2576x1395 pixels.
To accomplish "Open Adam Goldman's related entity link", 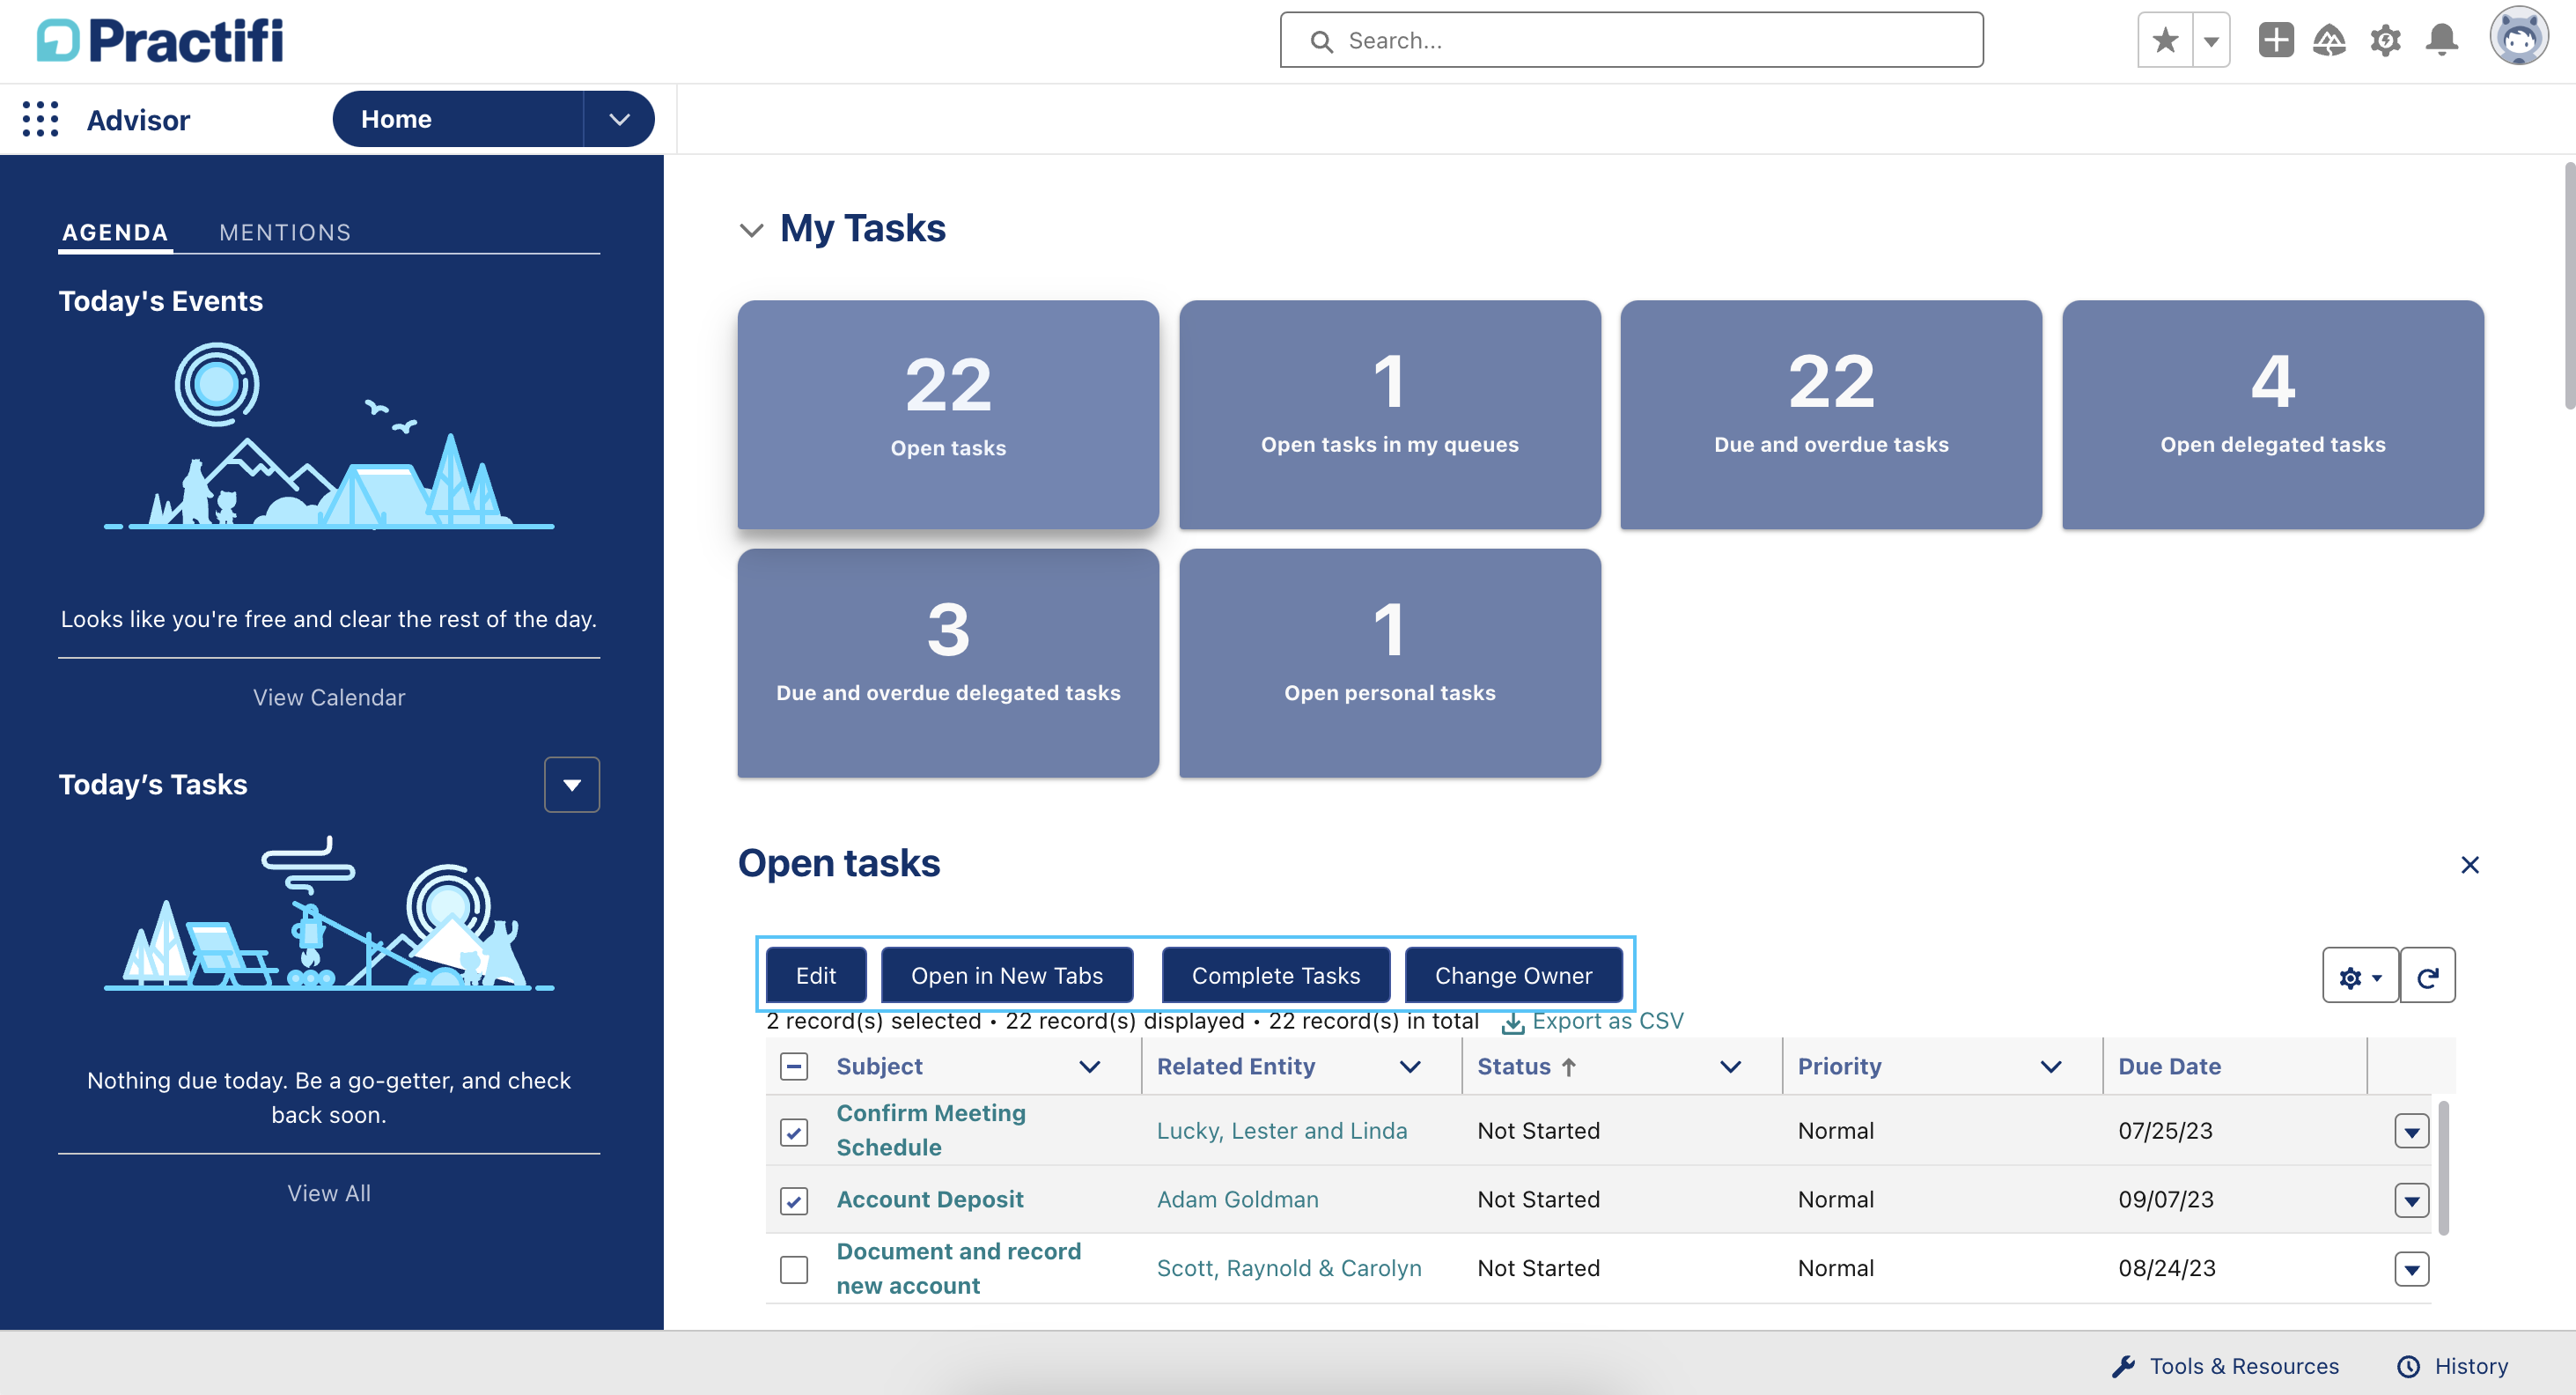I will pyautogui.click(x=1237, y=1199).
